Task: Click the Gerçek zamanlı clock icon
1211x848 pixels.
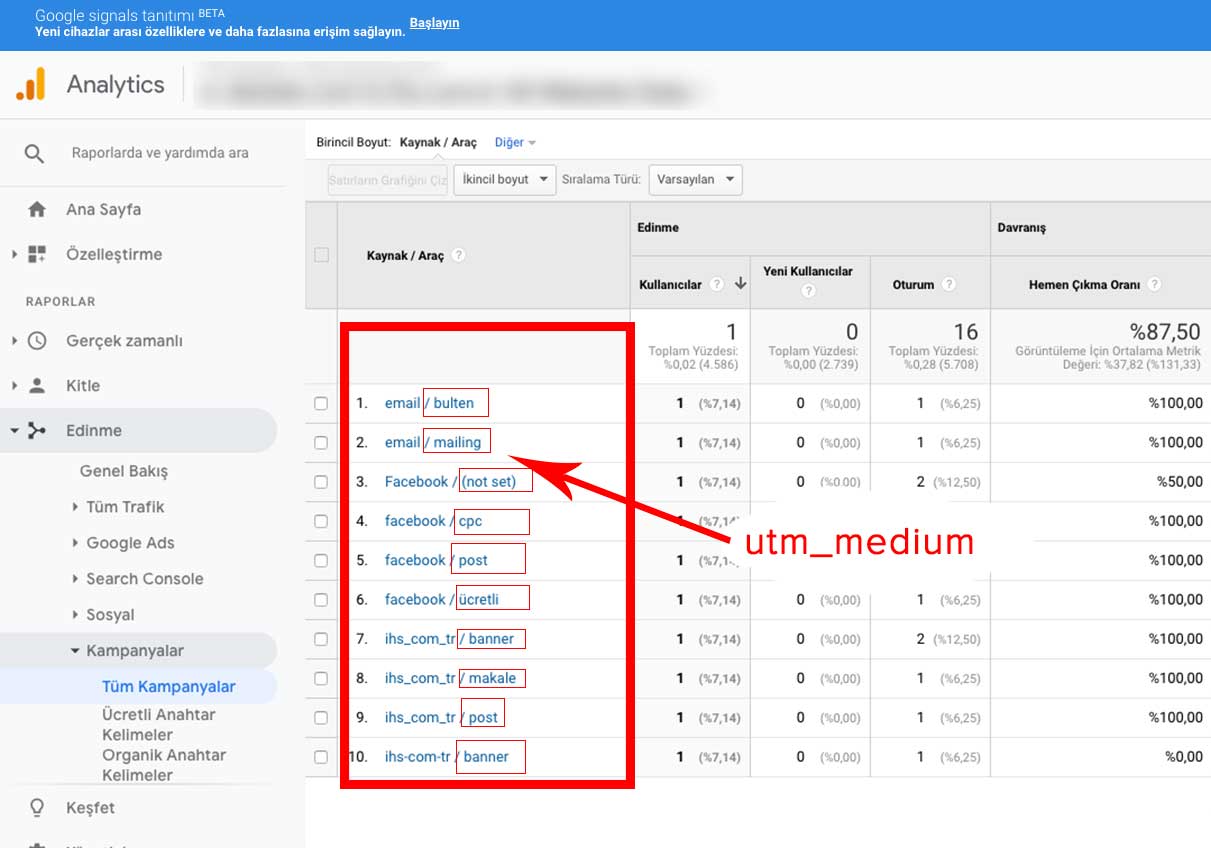Action: point(37,340)
